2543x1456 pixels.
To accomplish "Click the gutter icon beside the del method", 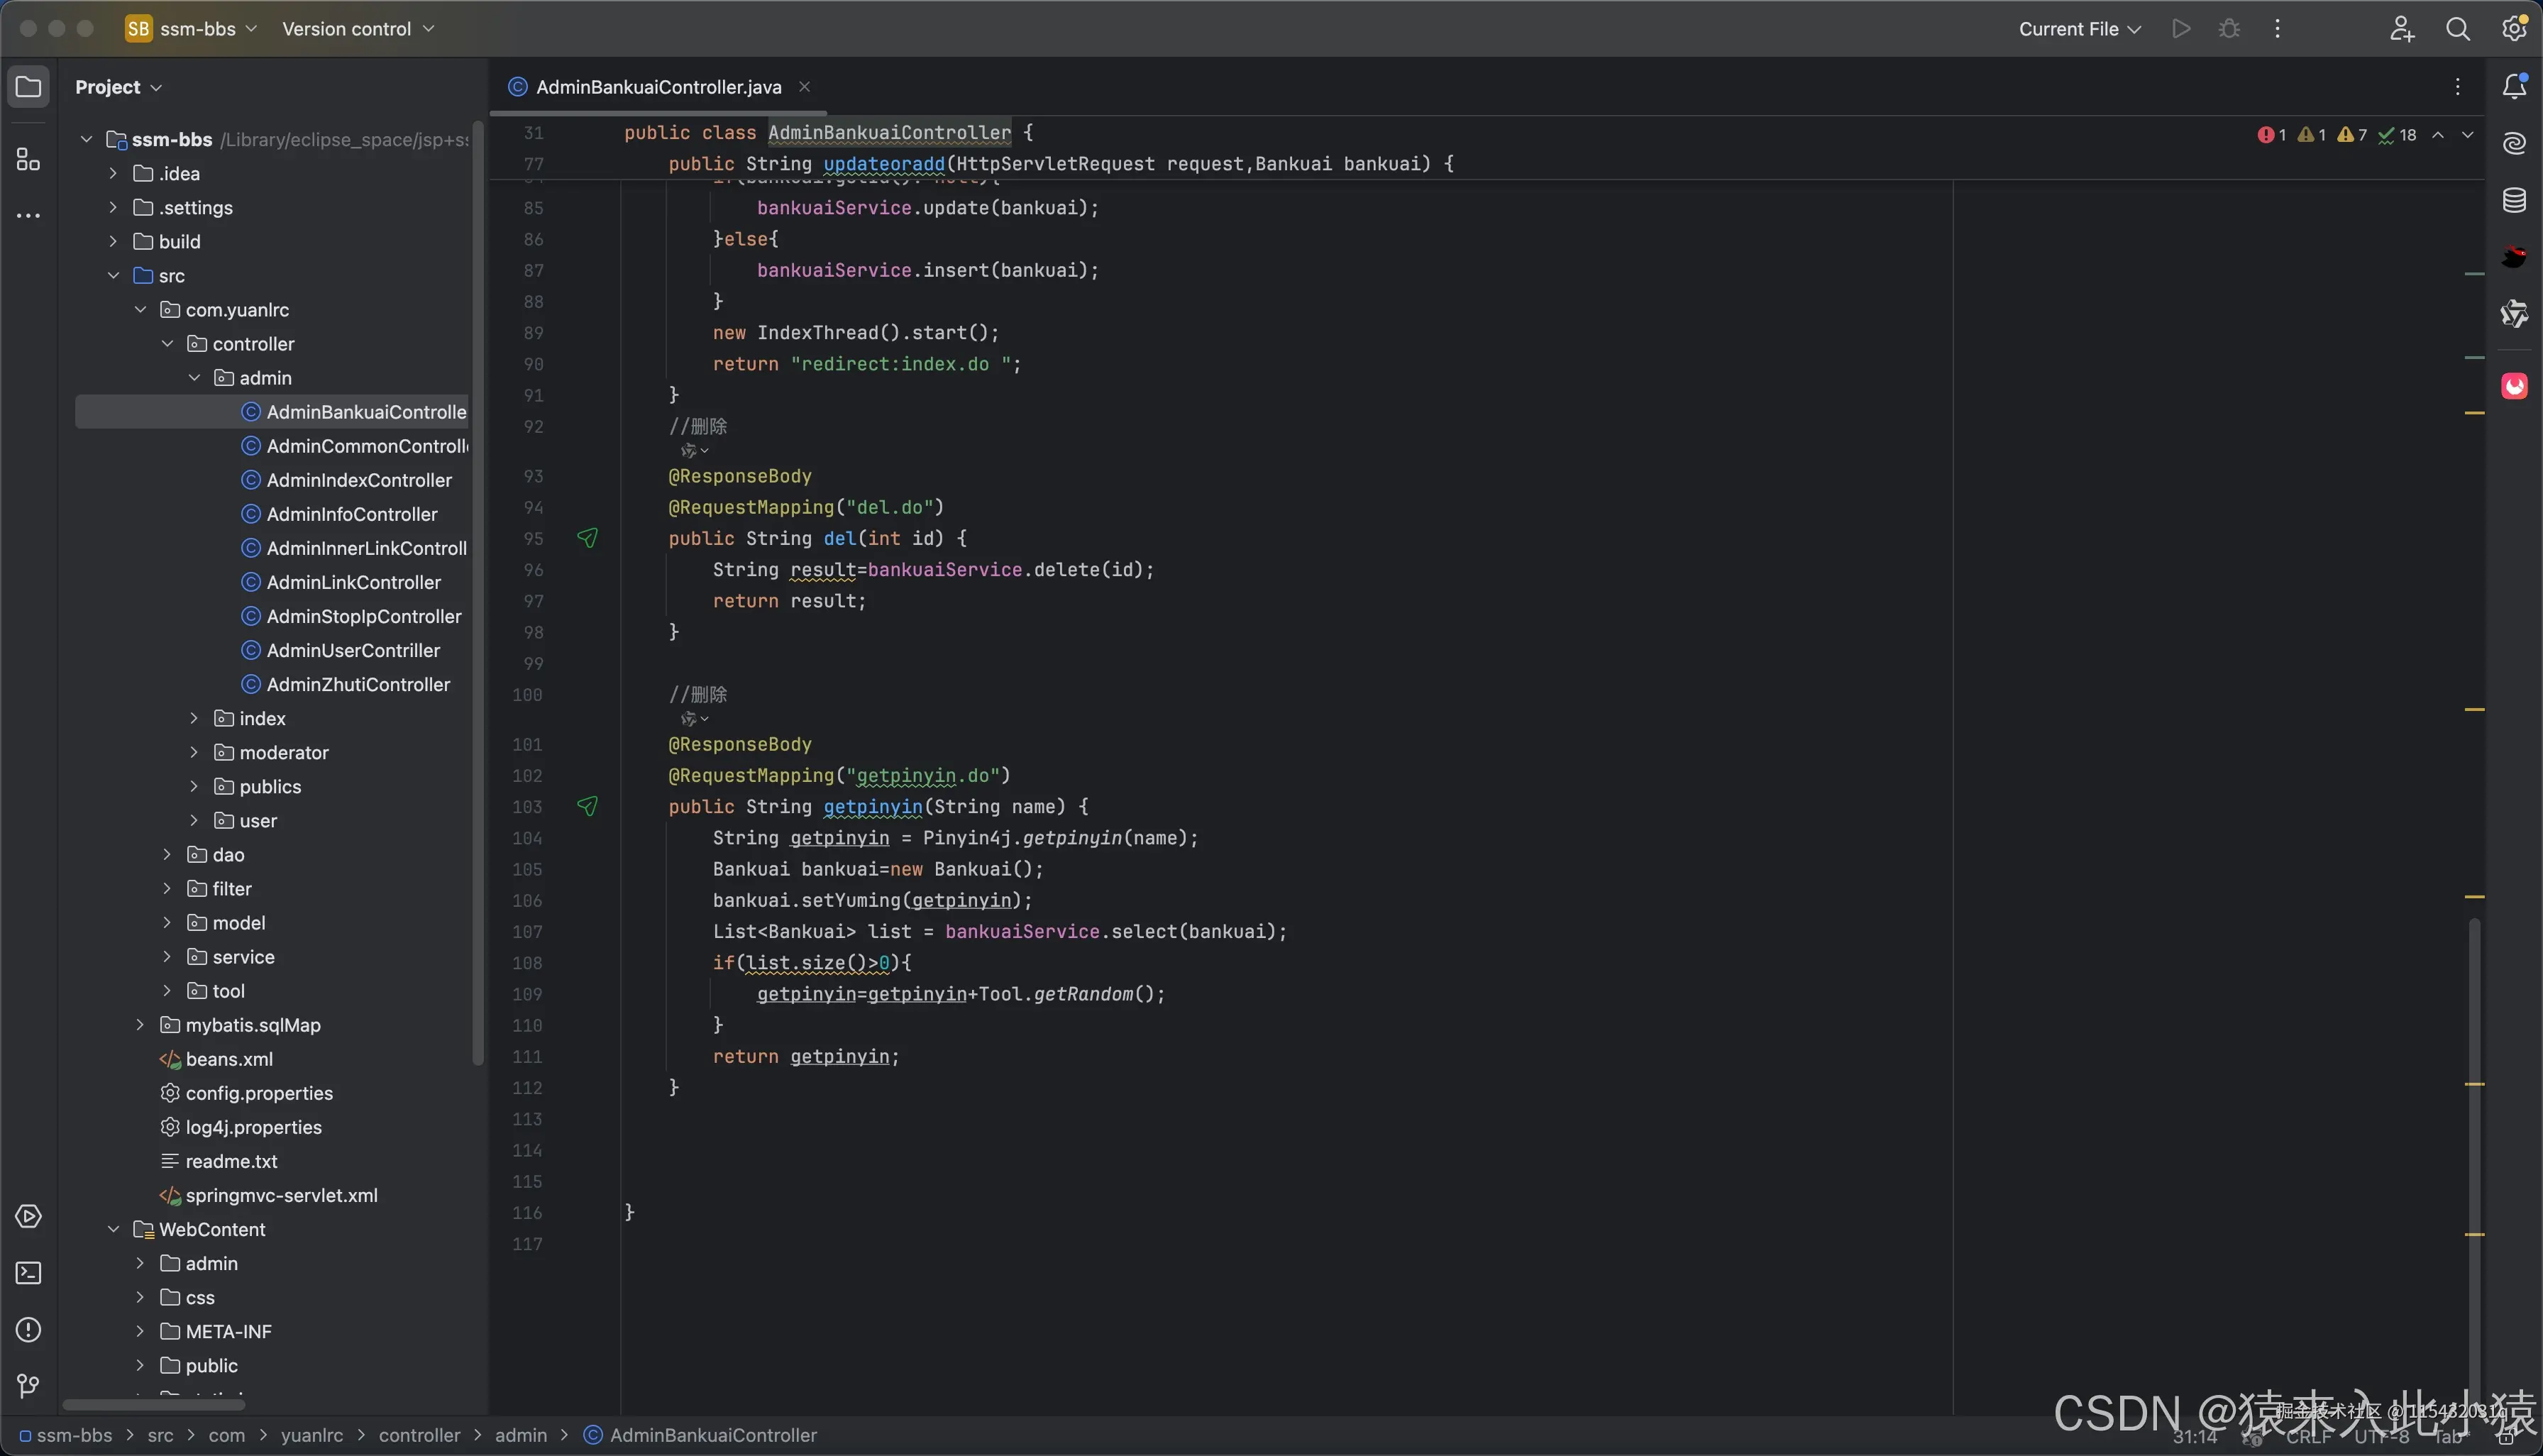I will [x=587, y=538].
